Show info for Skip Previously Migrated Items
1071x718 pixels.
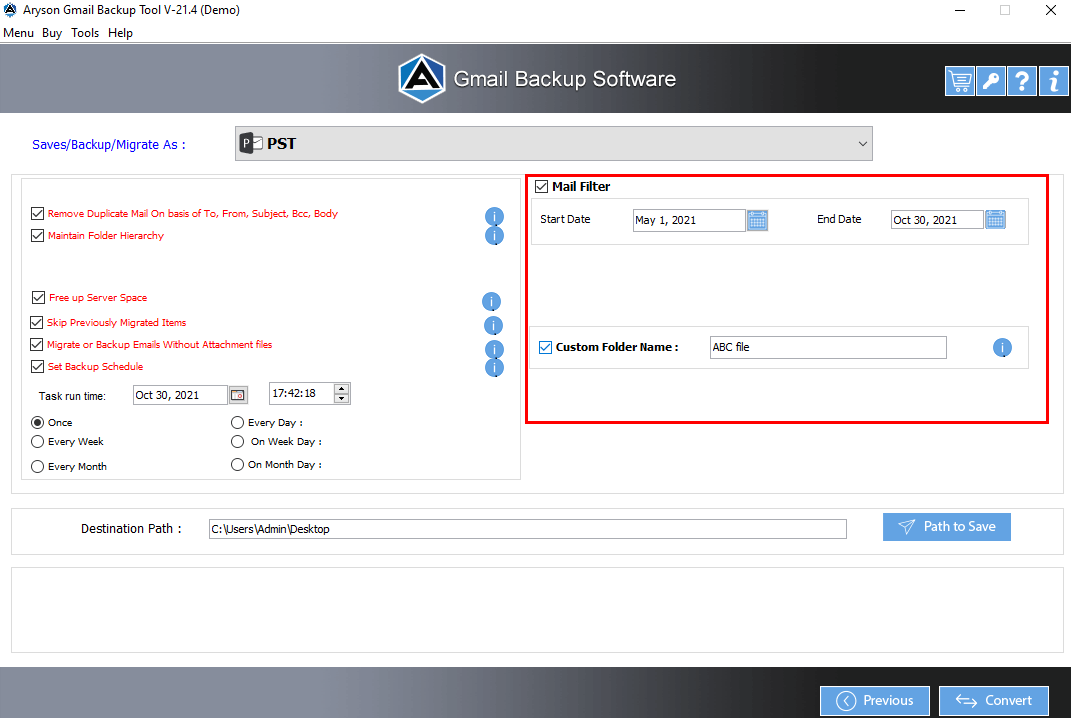493,325
